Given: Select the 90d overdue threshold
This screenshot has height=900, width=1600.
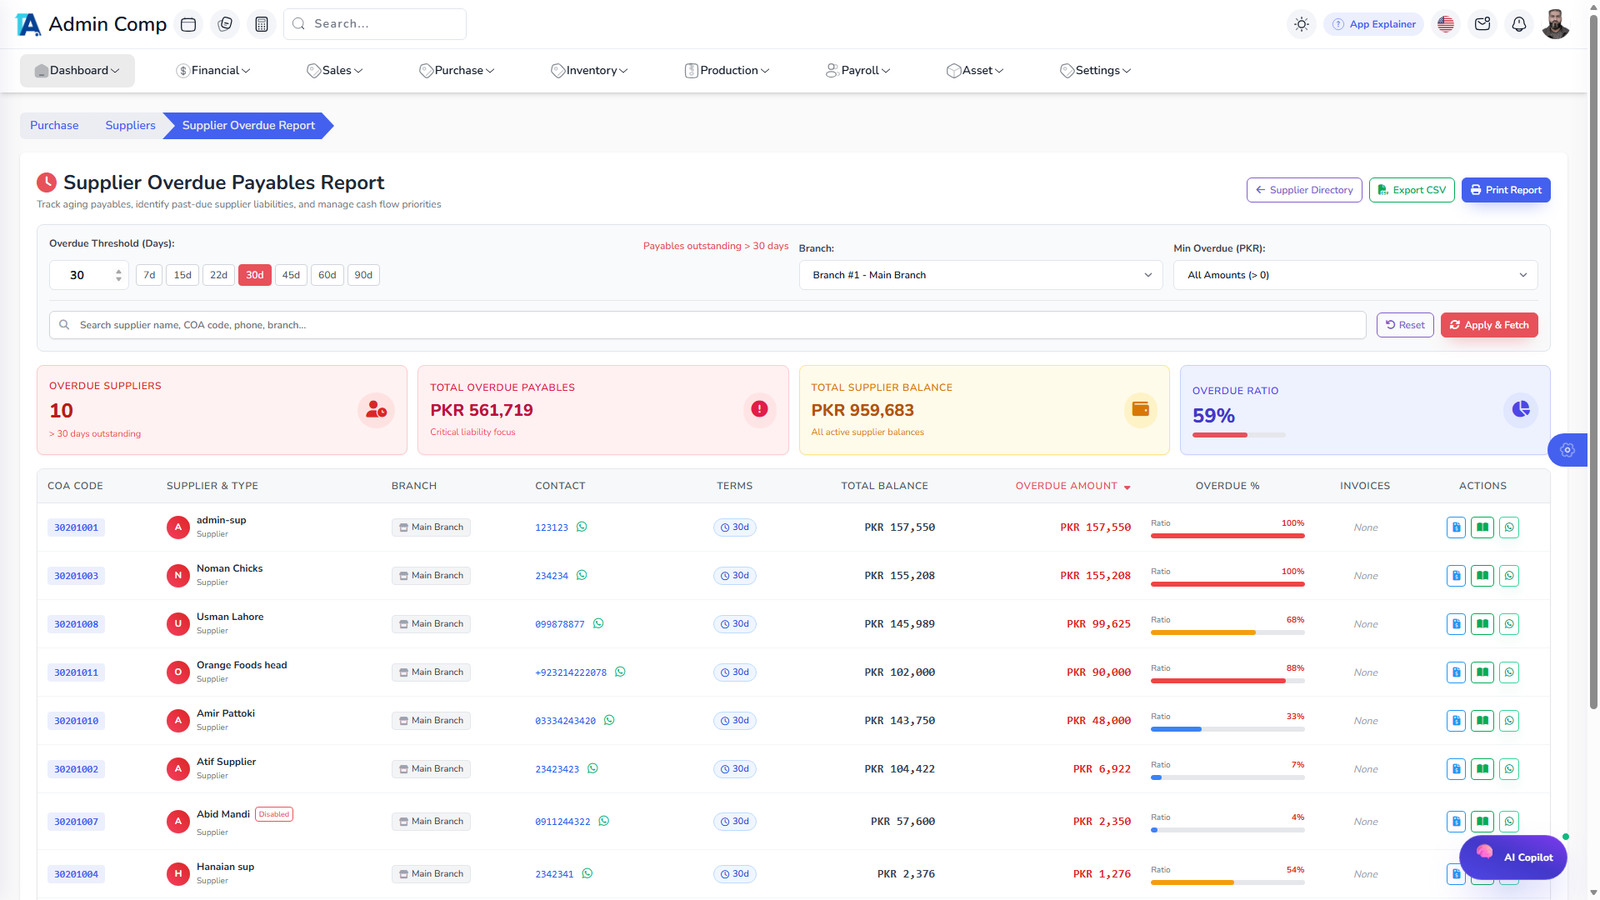Looking at the screenshot, I should 363,275.
